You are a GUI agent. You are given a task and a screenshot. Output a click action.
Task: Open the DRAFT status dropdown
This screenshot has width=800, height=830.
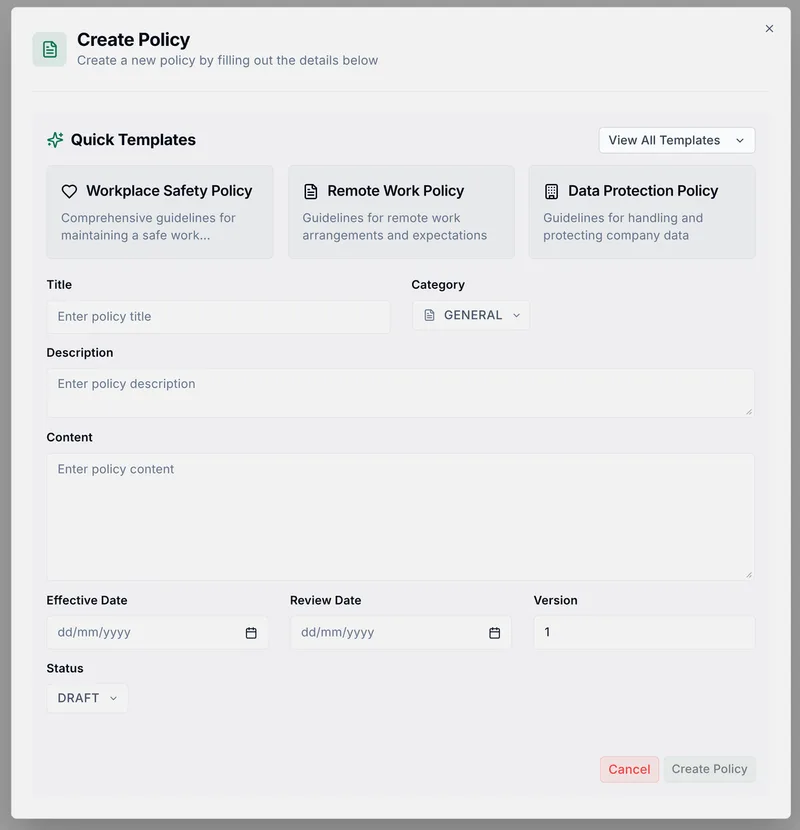coord(87,698)
